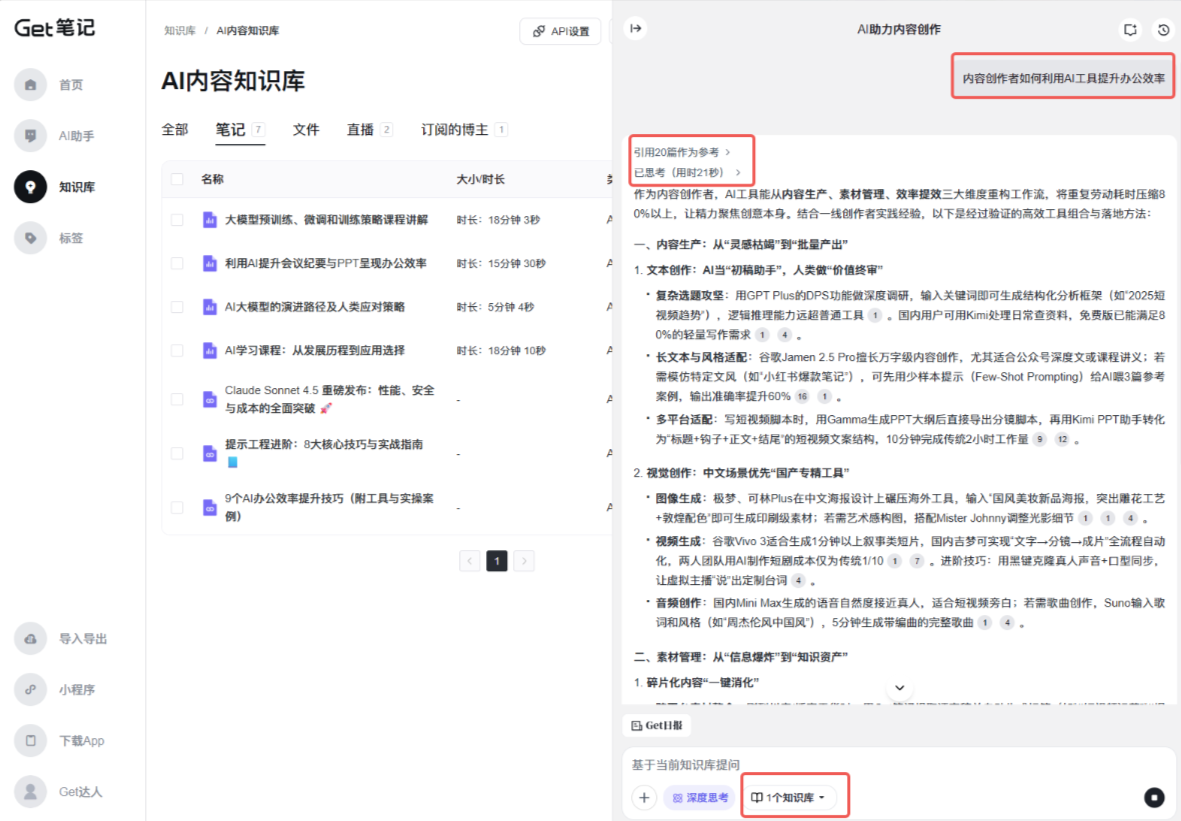The image size is (1181, 821).
Task: Open chat history clock icon
Action: 1163,30
